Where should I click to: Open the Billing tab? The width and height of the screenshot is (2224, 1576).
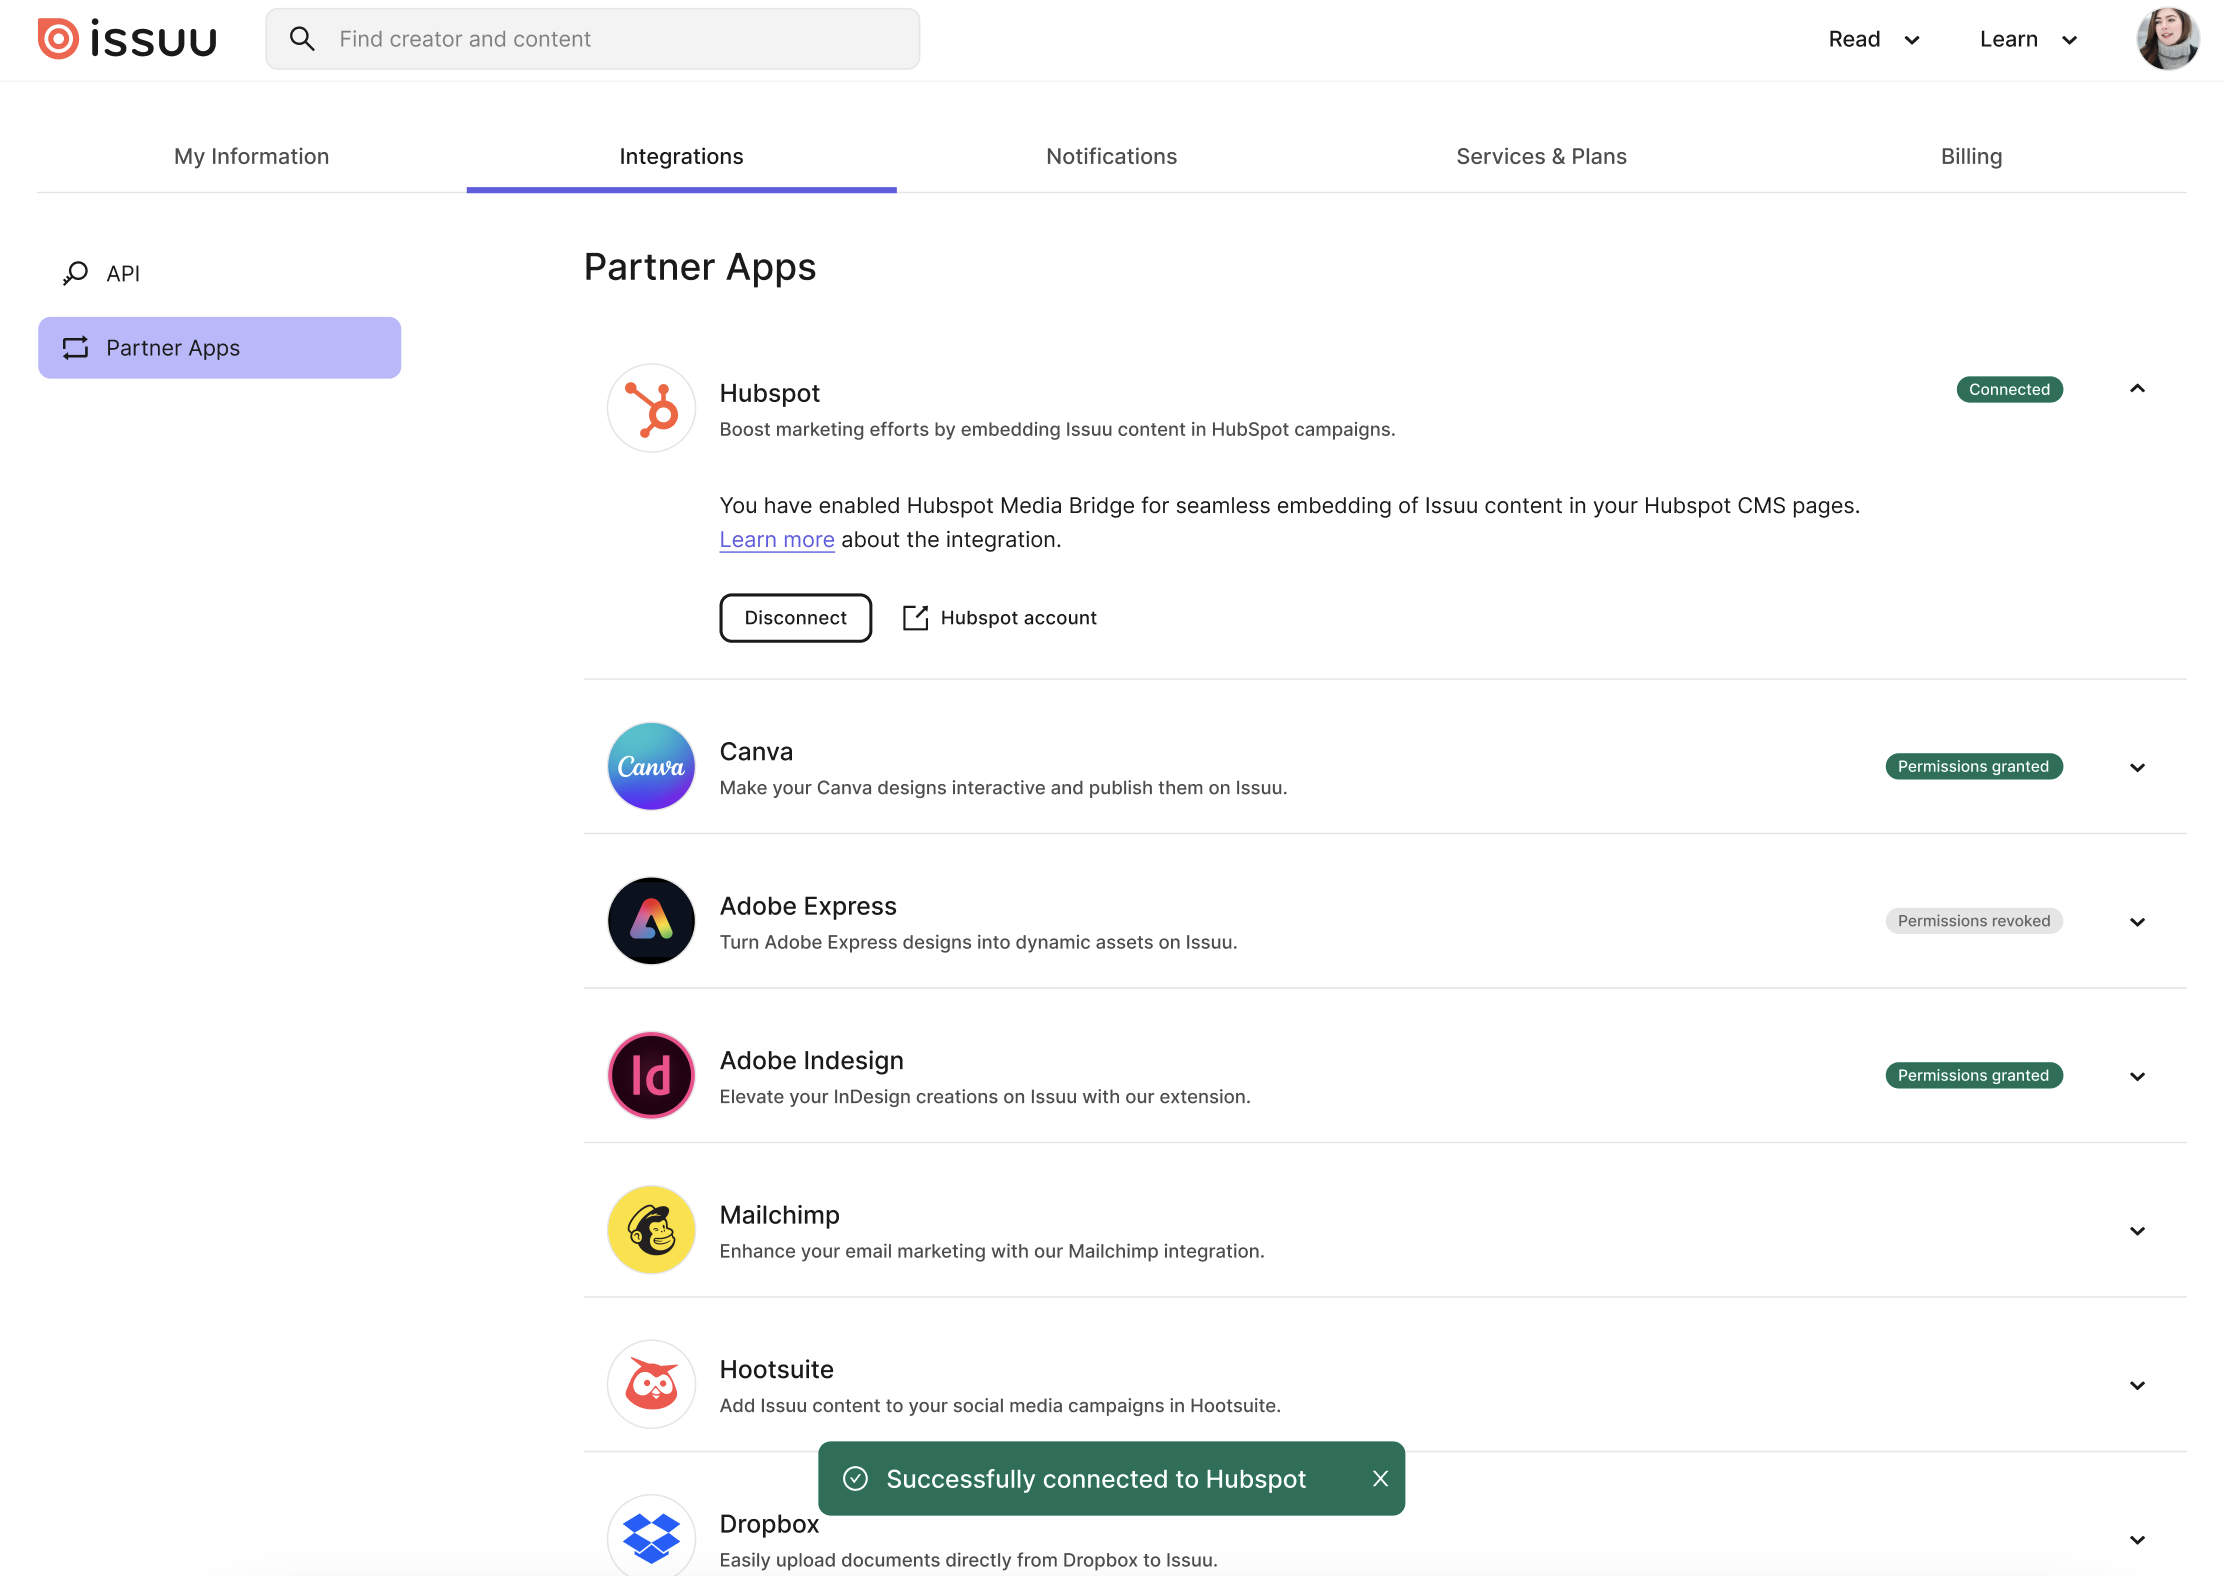coord(1971,156)
